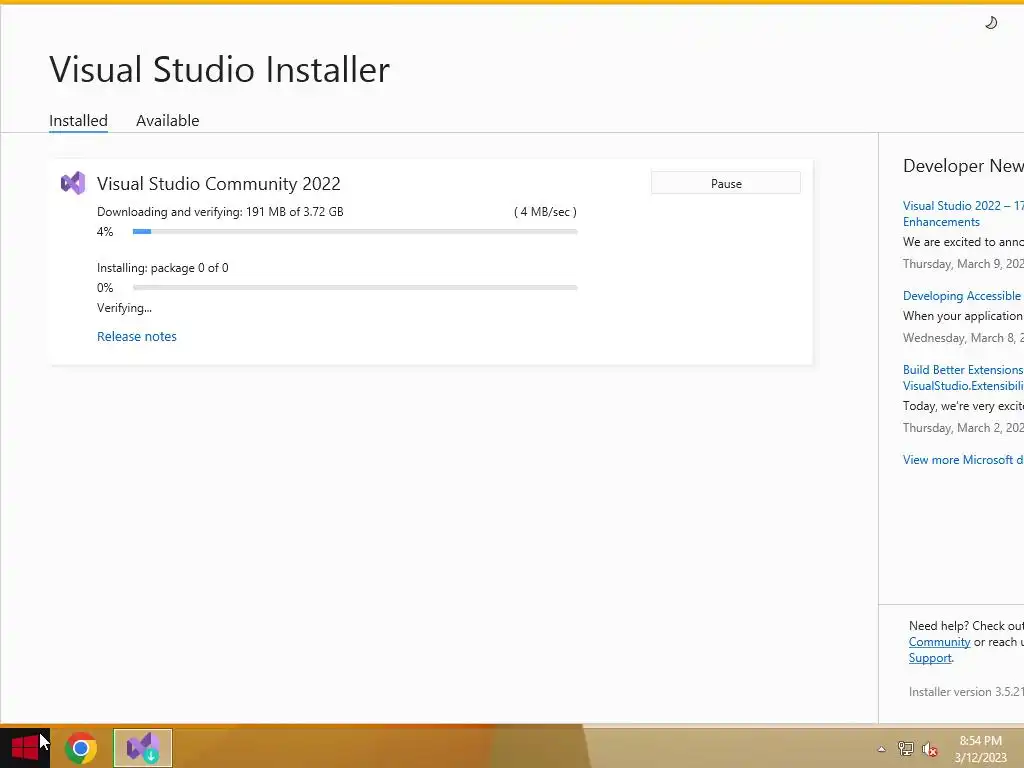Open the Windows Start button
Viewport: 1024px width, 768px height.
[x=25, y=748]
